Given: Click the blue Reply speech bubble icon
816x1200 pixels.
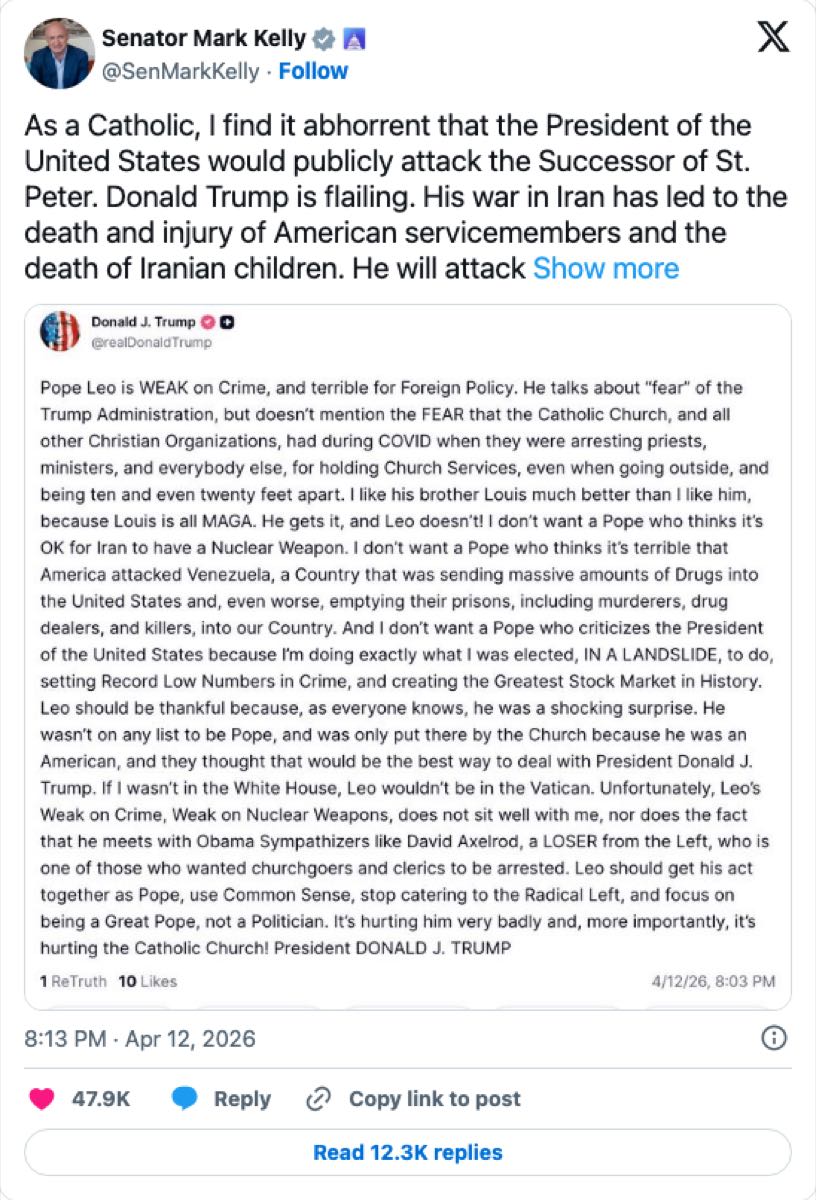Looking at the screenshot, I should 183,1098.
